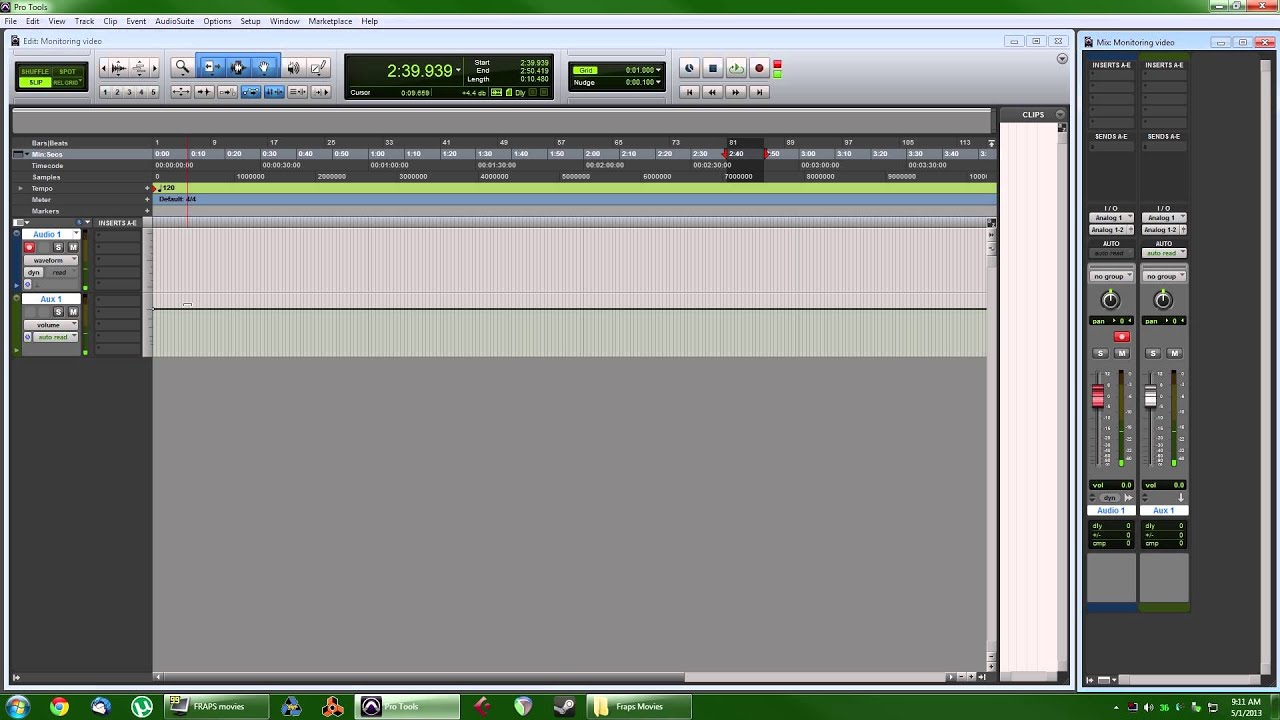Select Zoom preset 1
This screenshot has width=1280, height=720.
coord(105,92)
